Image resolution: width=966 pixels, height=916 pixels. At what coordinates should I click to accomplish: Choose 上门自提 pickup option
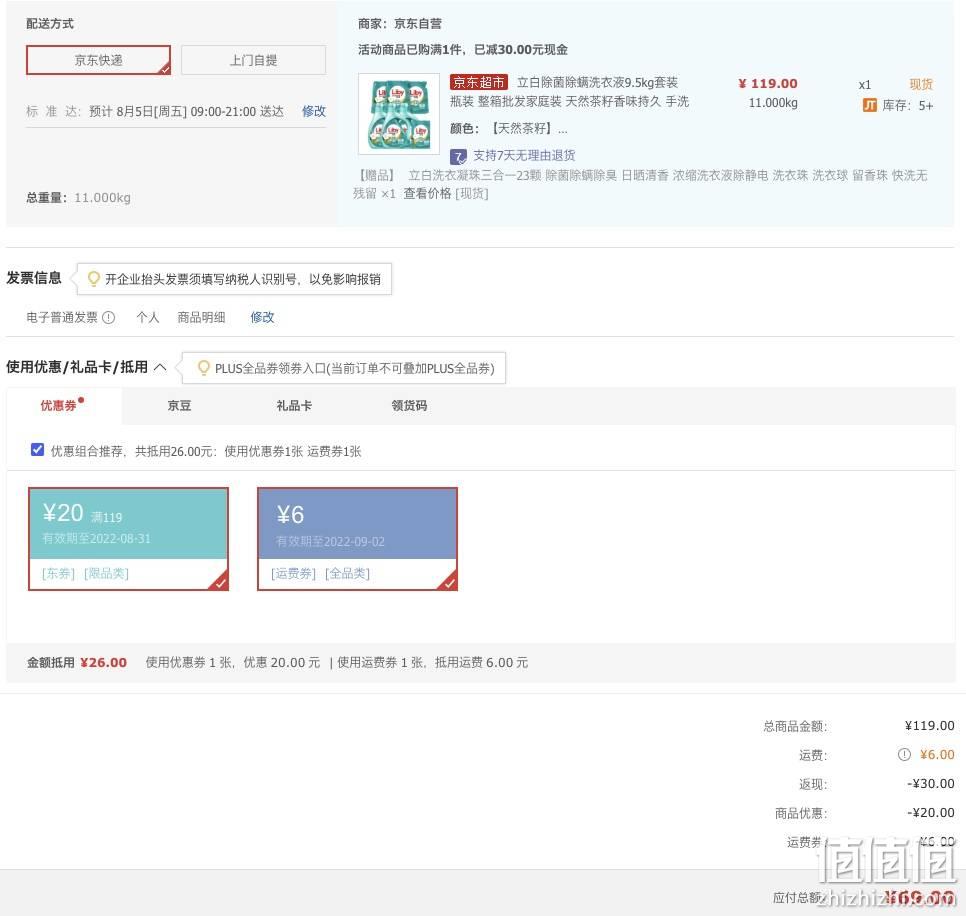[x=253, y=60]
